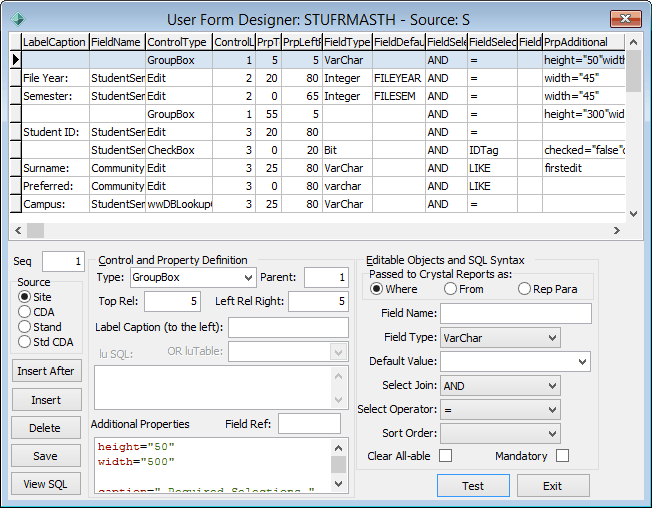This screenshot has height=508, width=652.
Task: Click the Delete button
Action: coord(45,428)
